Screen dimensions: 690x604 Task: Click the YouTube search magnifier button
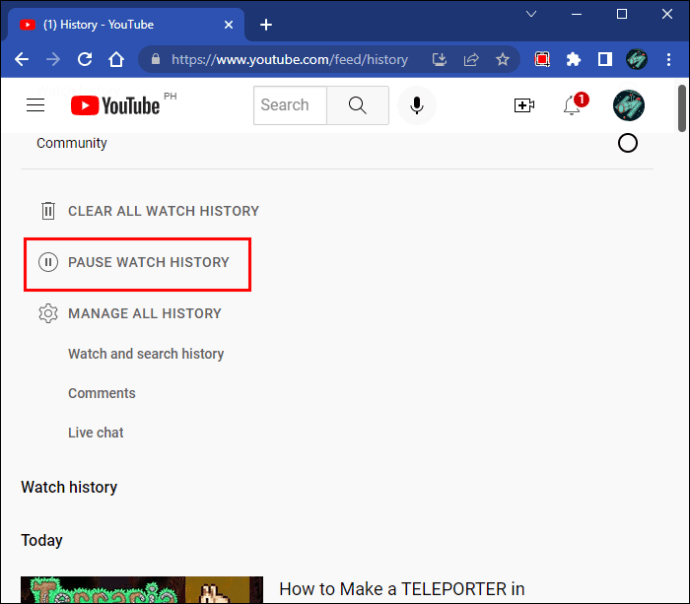click(358, 106)
